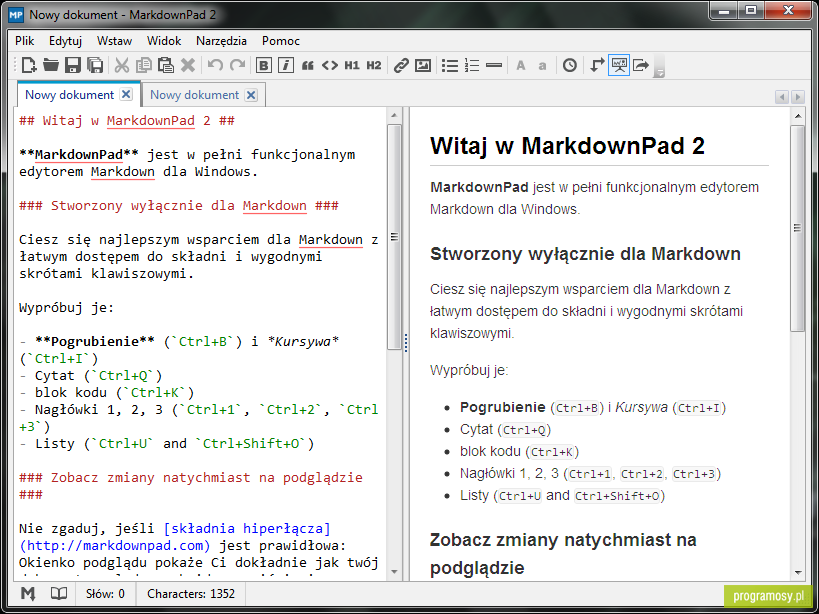The image size is (819, 614).
Task: Open the Widok menu
Action: [164, 41]
